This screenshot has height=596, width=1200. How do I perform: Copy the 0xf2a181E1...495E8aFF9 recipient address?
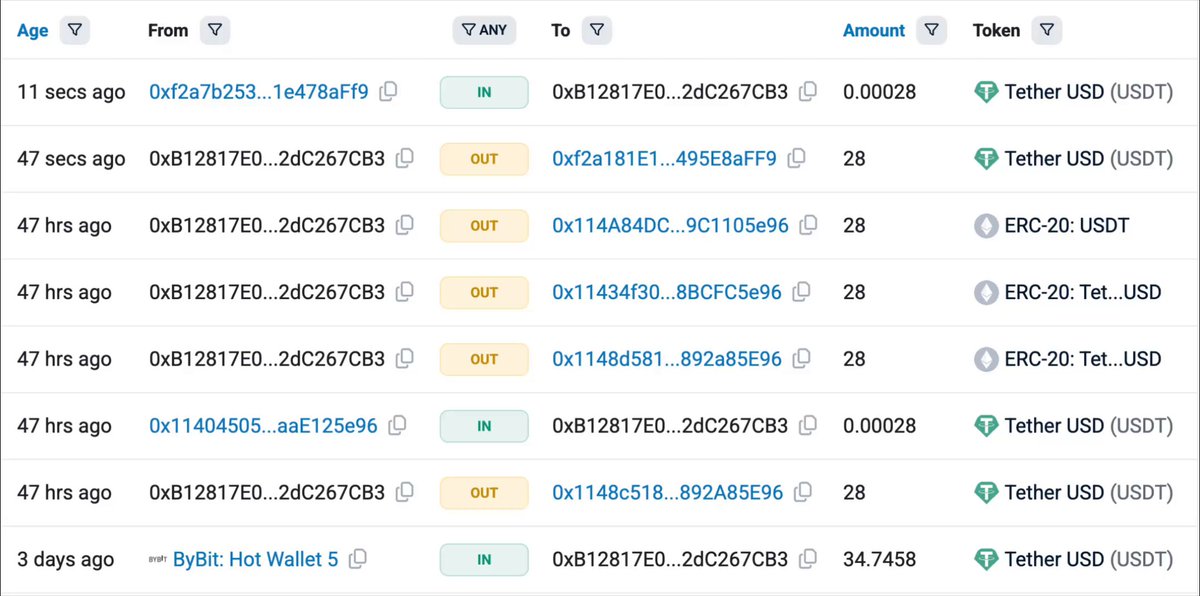tap(797, 159)
